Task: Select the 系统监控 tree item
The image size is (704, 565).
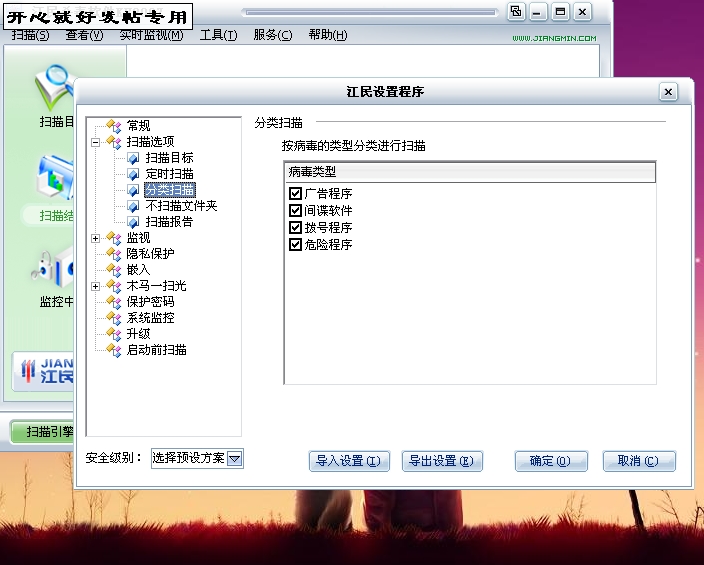Action: pyautogui.click(x=150, y=318)
